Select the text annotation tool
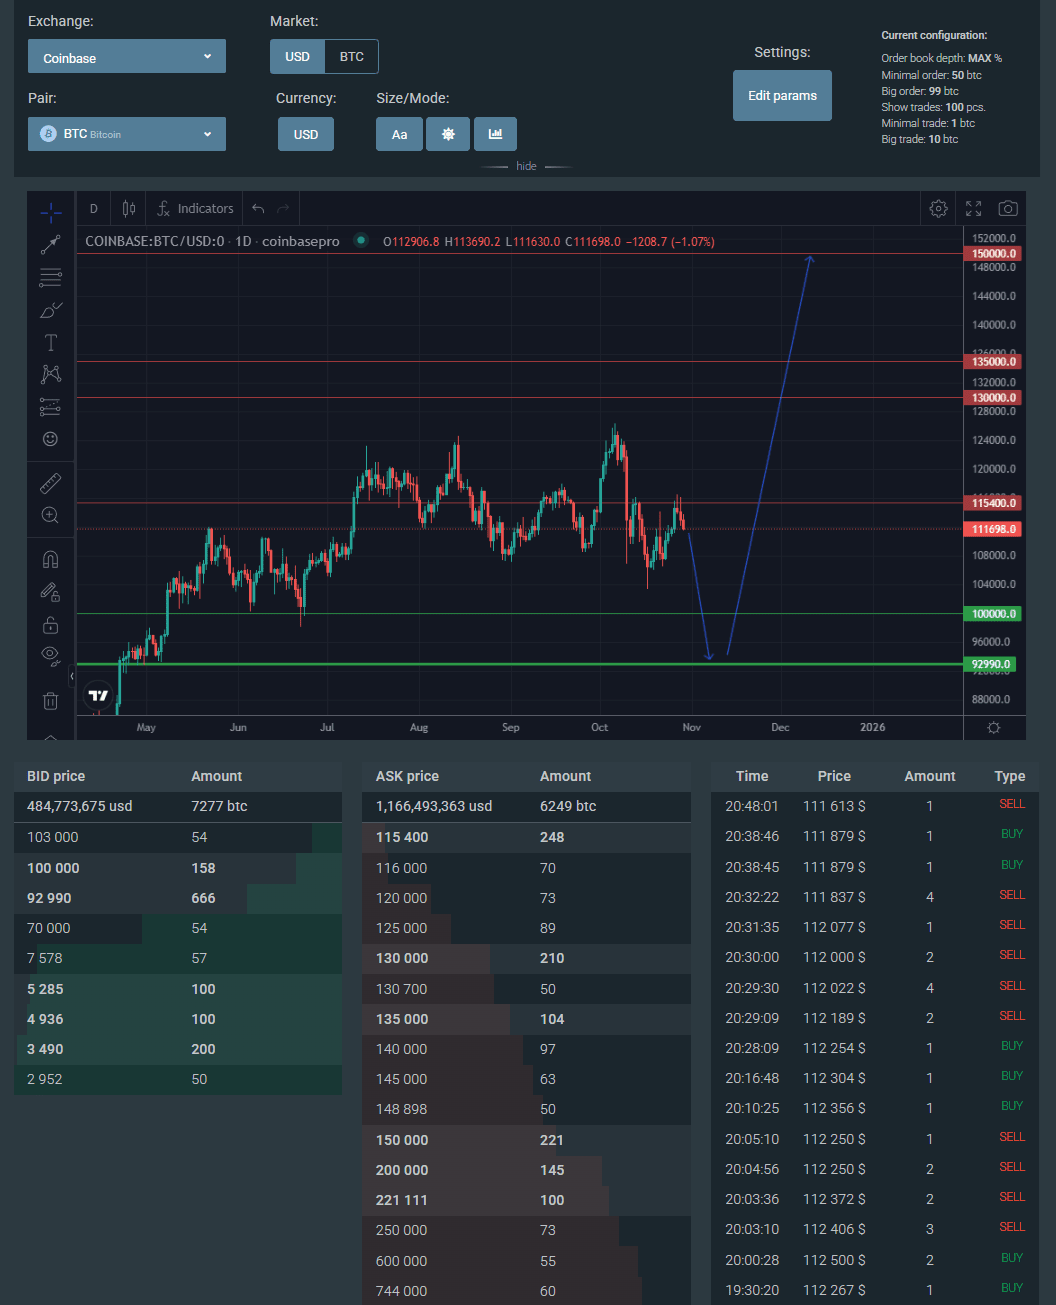1056x1305 pixels. tap(50, 343)
